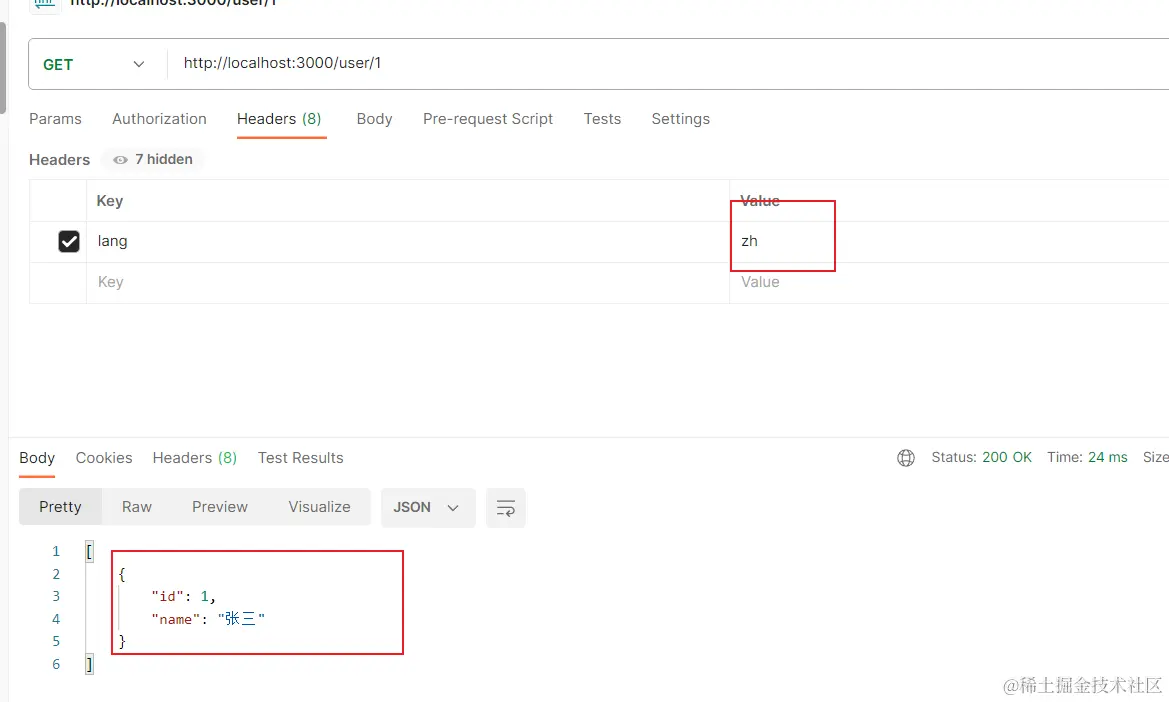Open the JSON format dropdown
The height and width of the screenshot is (702, 1169).
[428, 507]
